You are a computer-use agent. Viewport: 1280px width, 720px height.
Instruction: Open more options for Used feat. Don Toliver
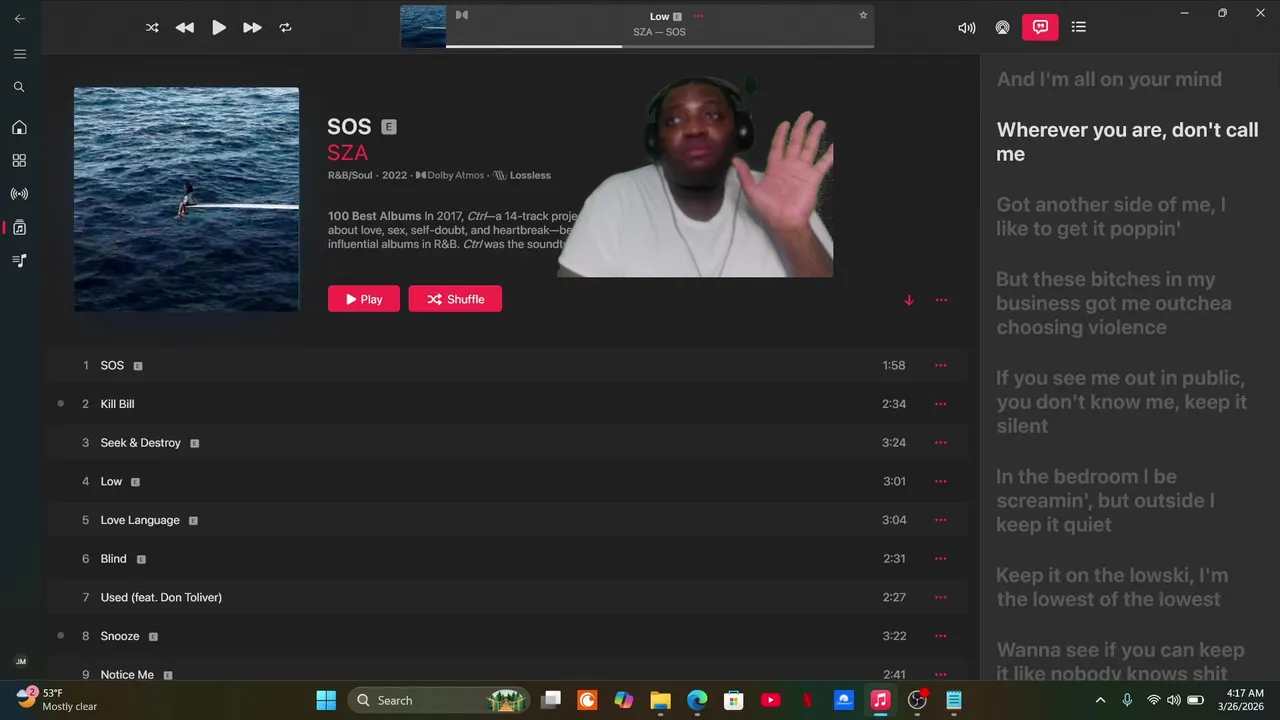pos(940,597)
